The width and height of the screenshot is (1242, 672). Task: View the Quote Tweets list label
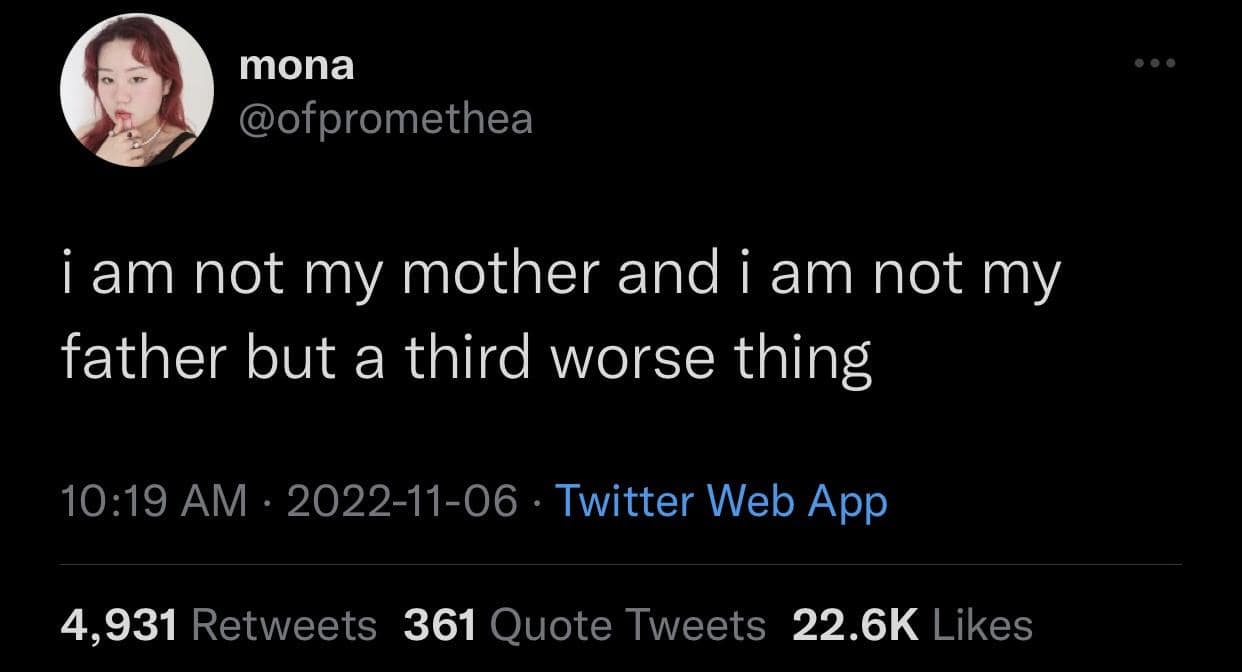point(628,625)
